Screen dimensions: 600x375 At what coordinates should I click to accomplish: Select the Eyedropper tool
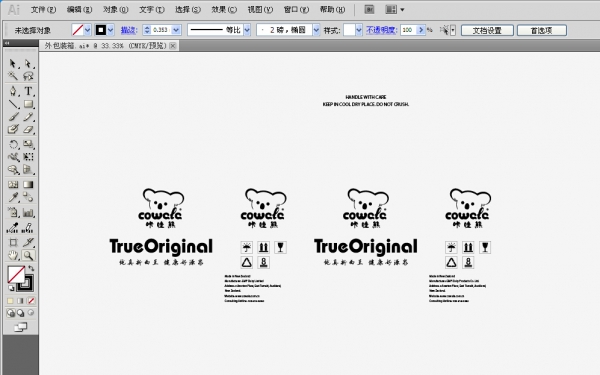[x=13, y=197]
